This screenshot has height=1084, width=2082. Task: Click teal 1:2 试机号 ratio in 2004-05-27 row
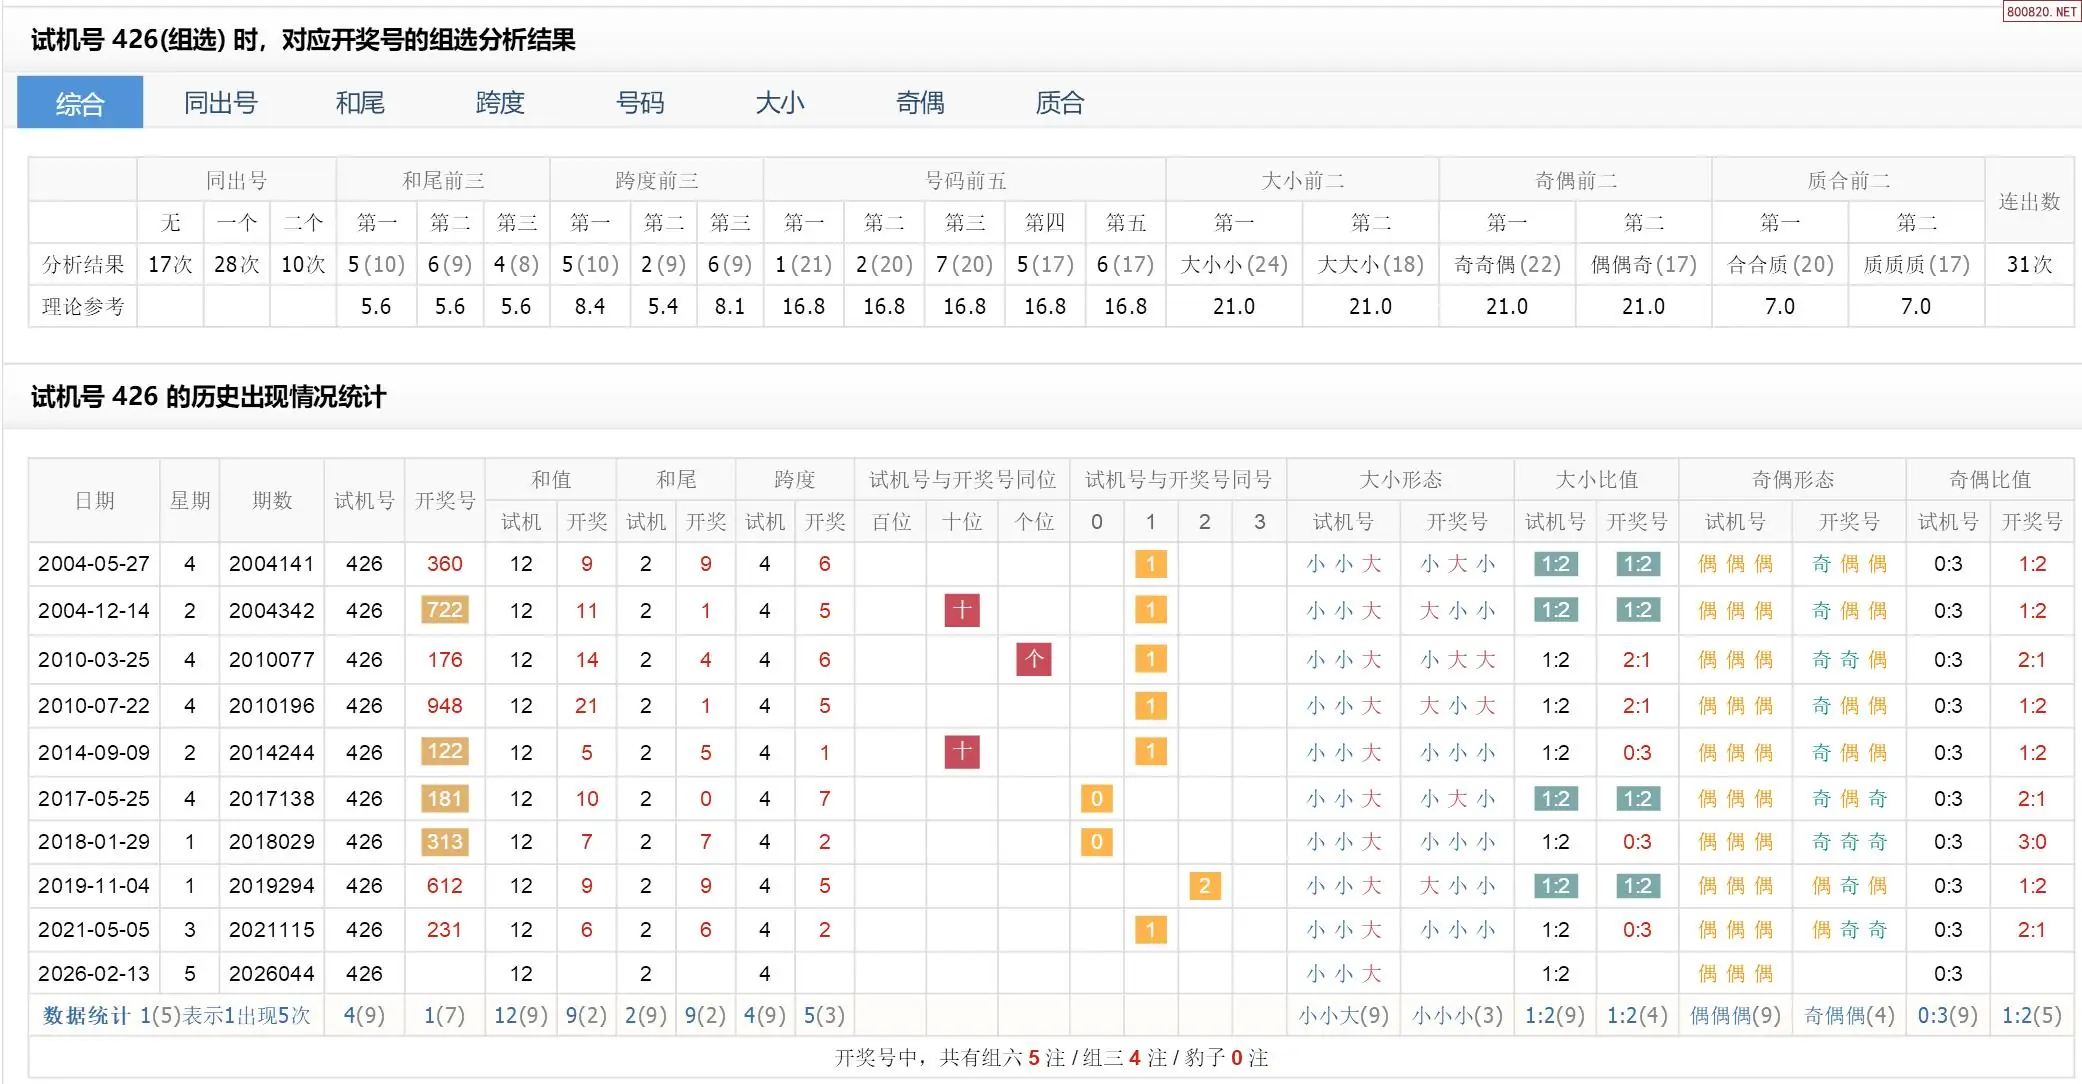1555,564
